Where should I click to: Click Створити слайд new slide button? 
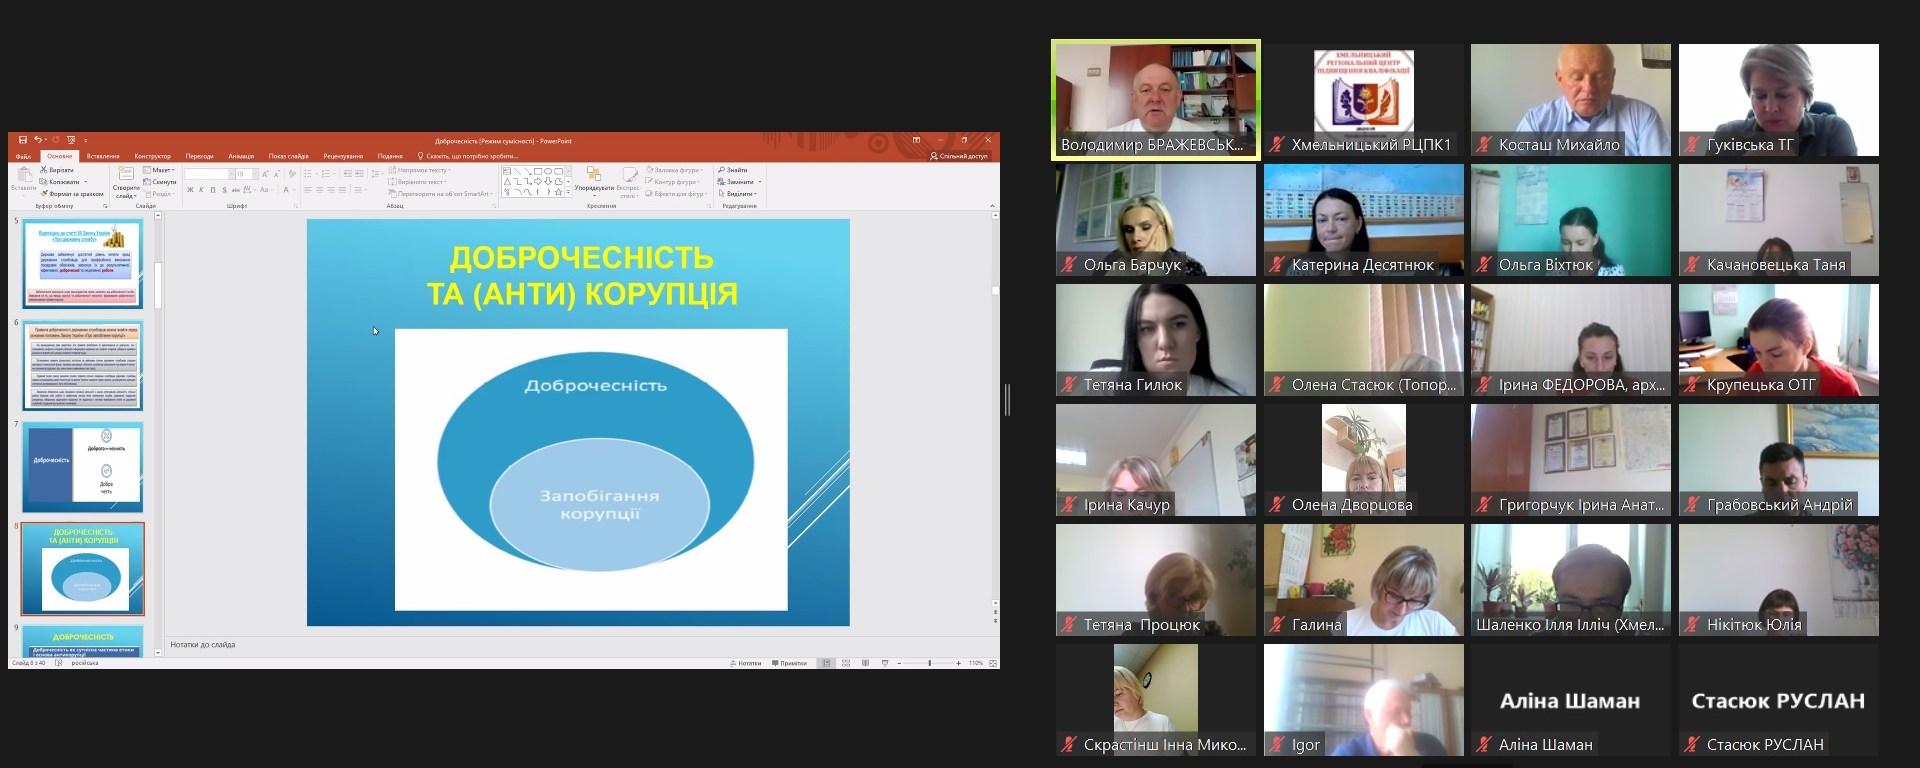tap(126, 181)
